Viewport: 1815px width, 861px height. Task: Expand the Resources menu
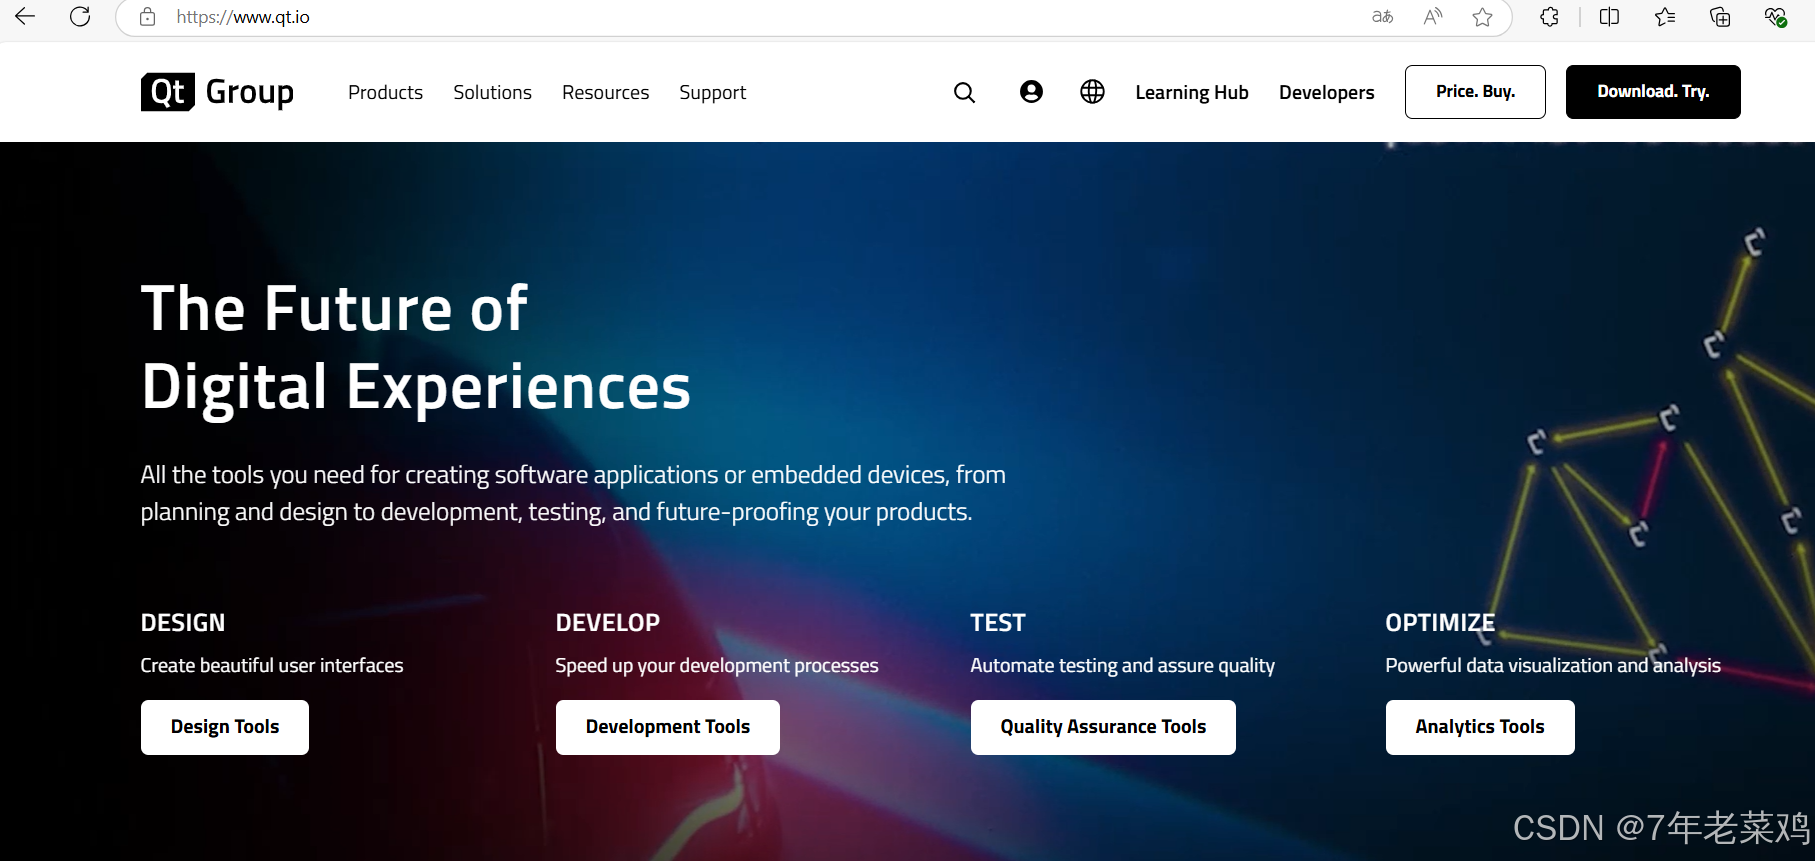tap(605, 92)
